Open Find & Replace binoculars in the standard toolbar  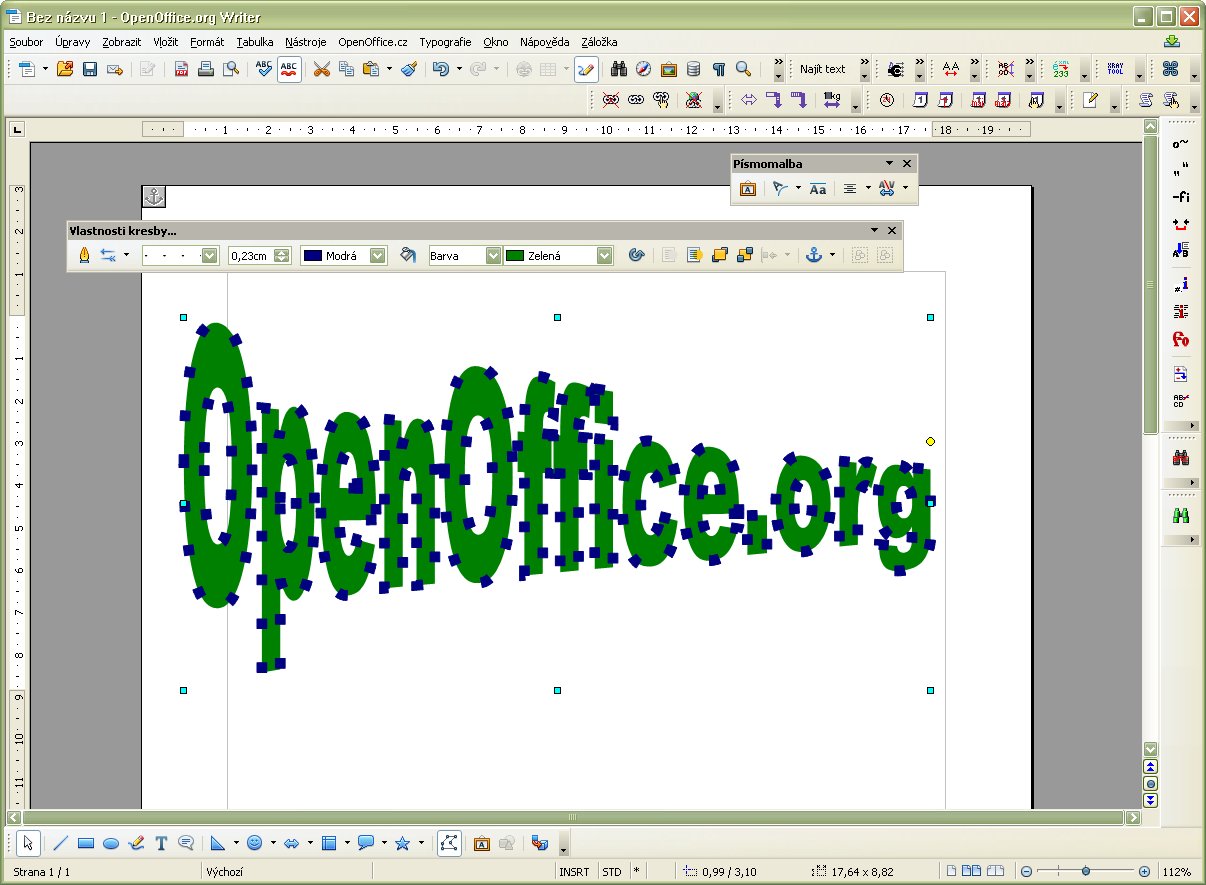(x=619, y=69)
